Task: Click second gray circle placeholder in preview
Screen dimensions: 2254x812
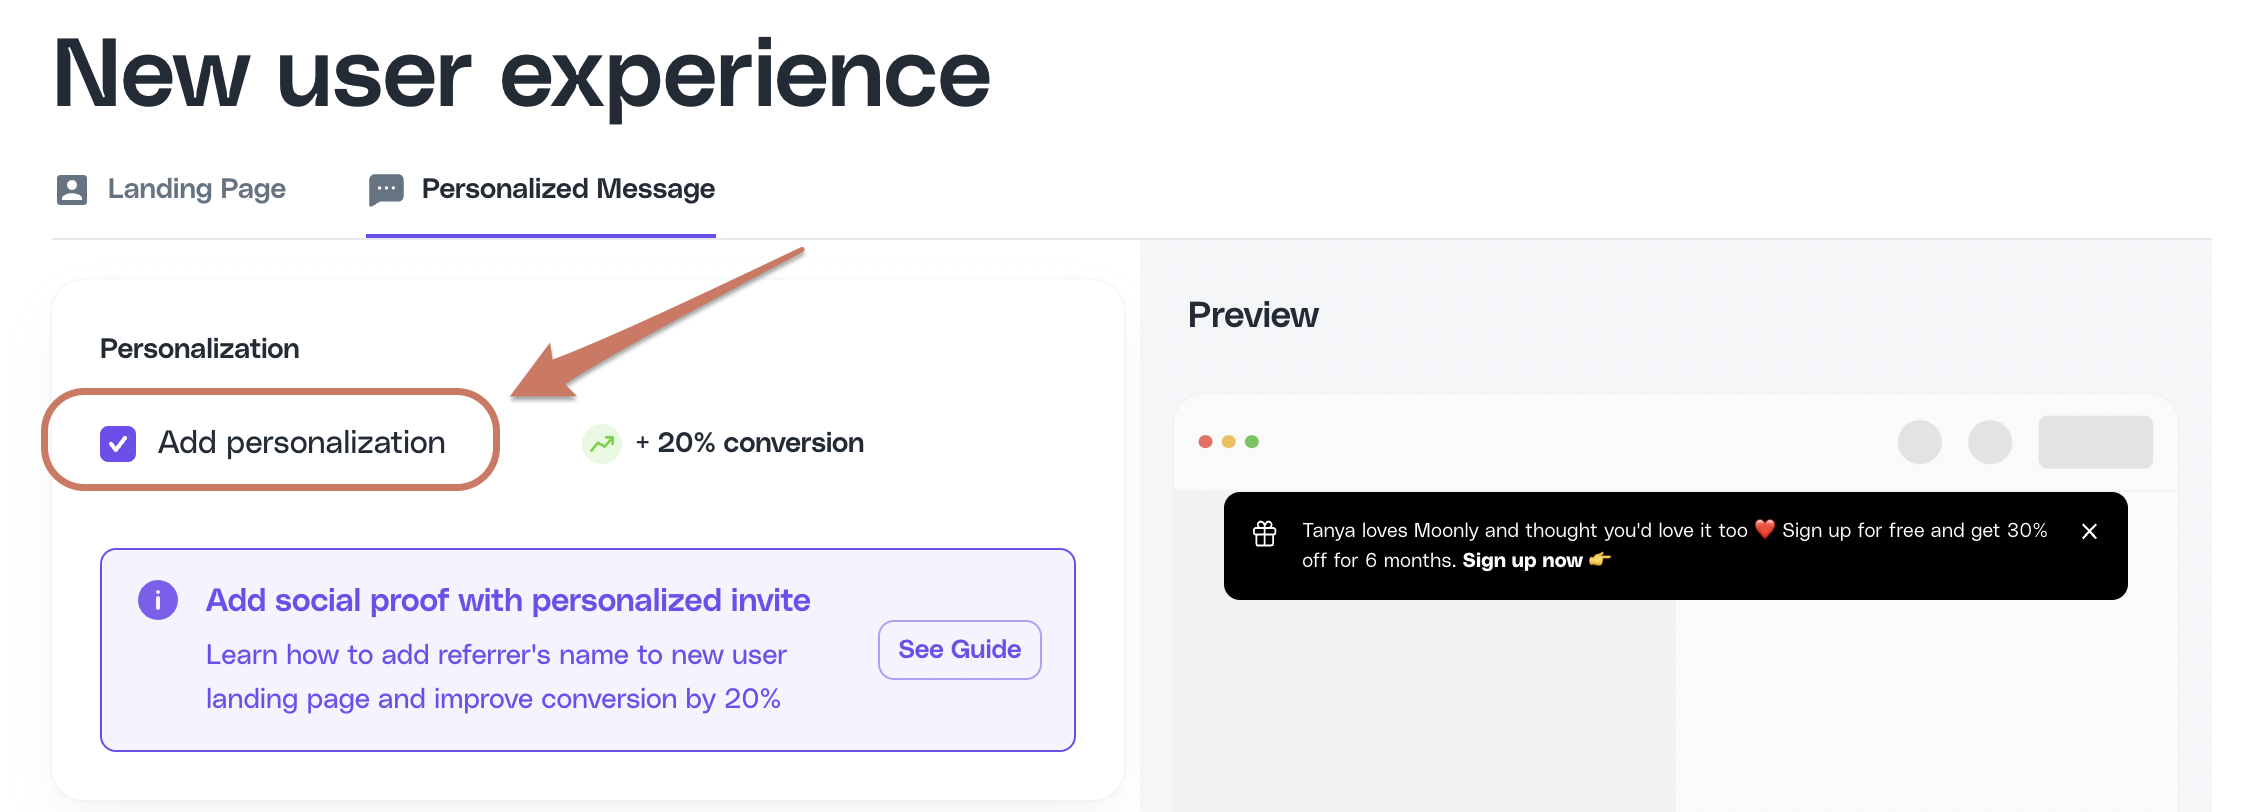Action: (1990, 441)
